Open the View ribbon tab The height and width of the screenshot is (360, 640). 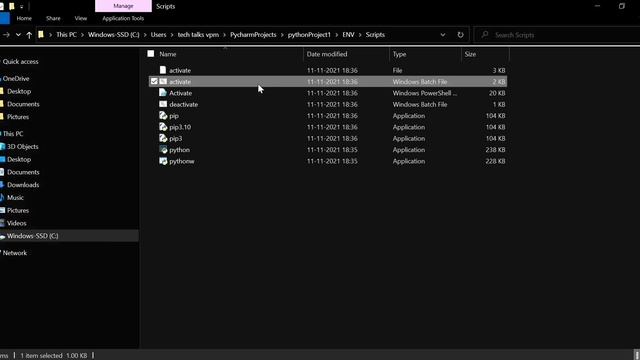coord(81,18)
